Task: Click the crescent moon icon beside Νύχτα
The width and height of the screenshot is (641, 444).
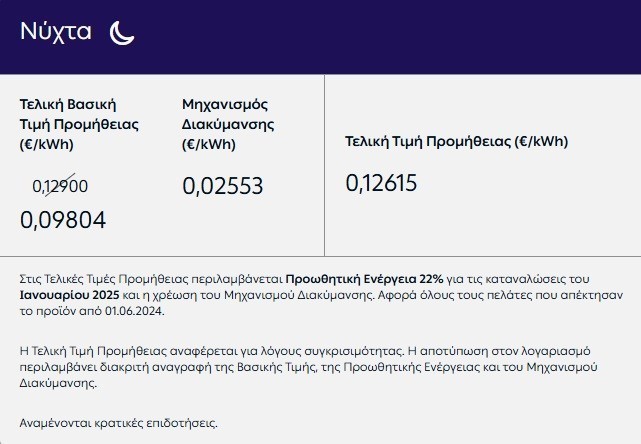Action: pos(122,33)
